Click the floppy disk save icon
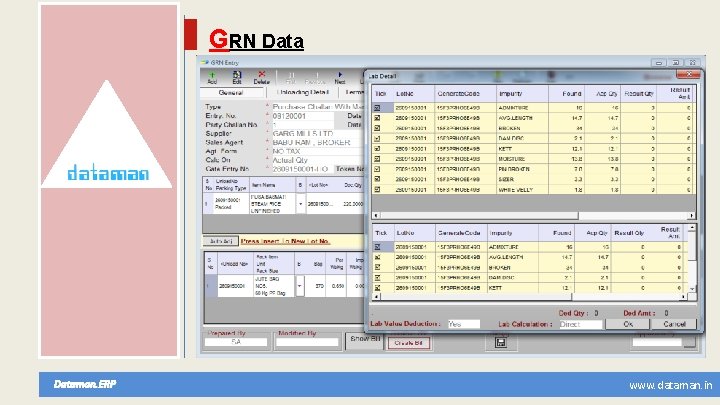The image size is (720, 405). tap(501, 343)
